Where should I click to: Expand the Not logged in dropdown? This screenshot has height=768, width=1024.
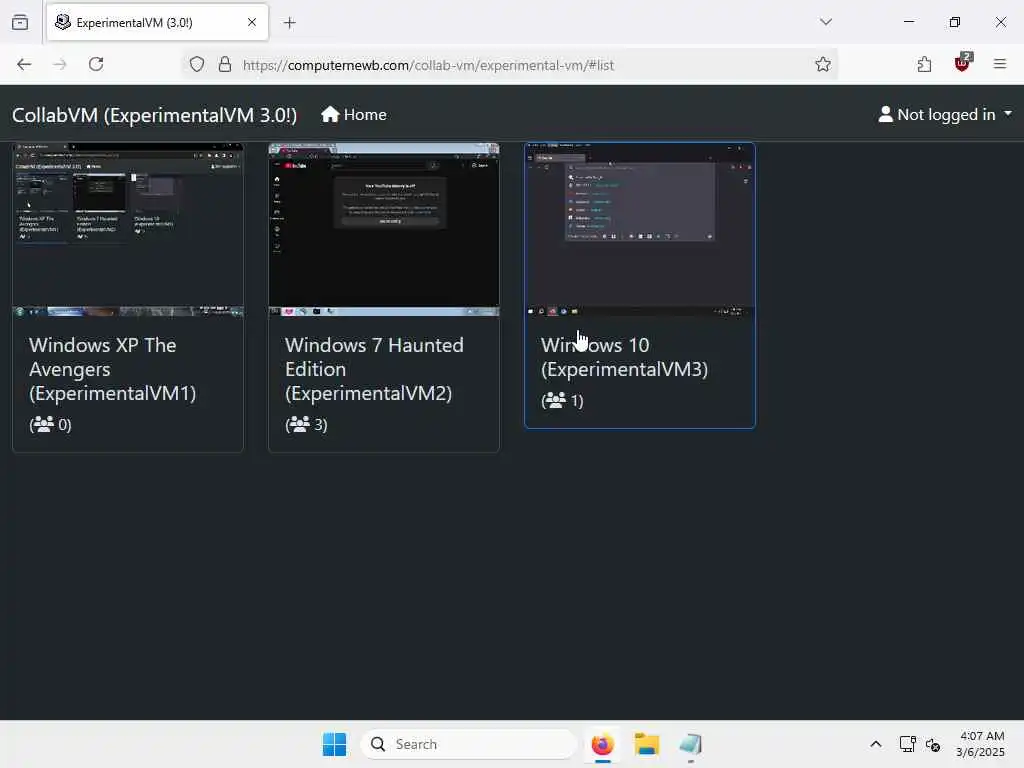[945, 114]
